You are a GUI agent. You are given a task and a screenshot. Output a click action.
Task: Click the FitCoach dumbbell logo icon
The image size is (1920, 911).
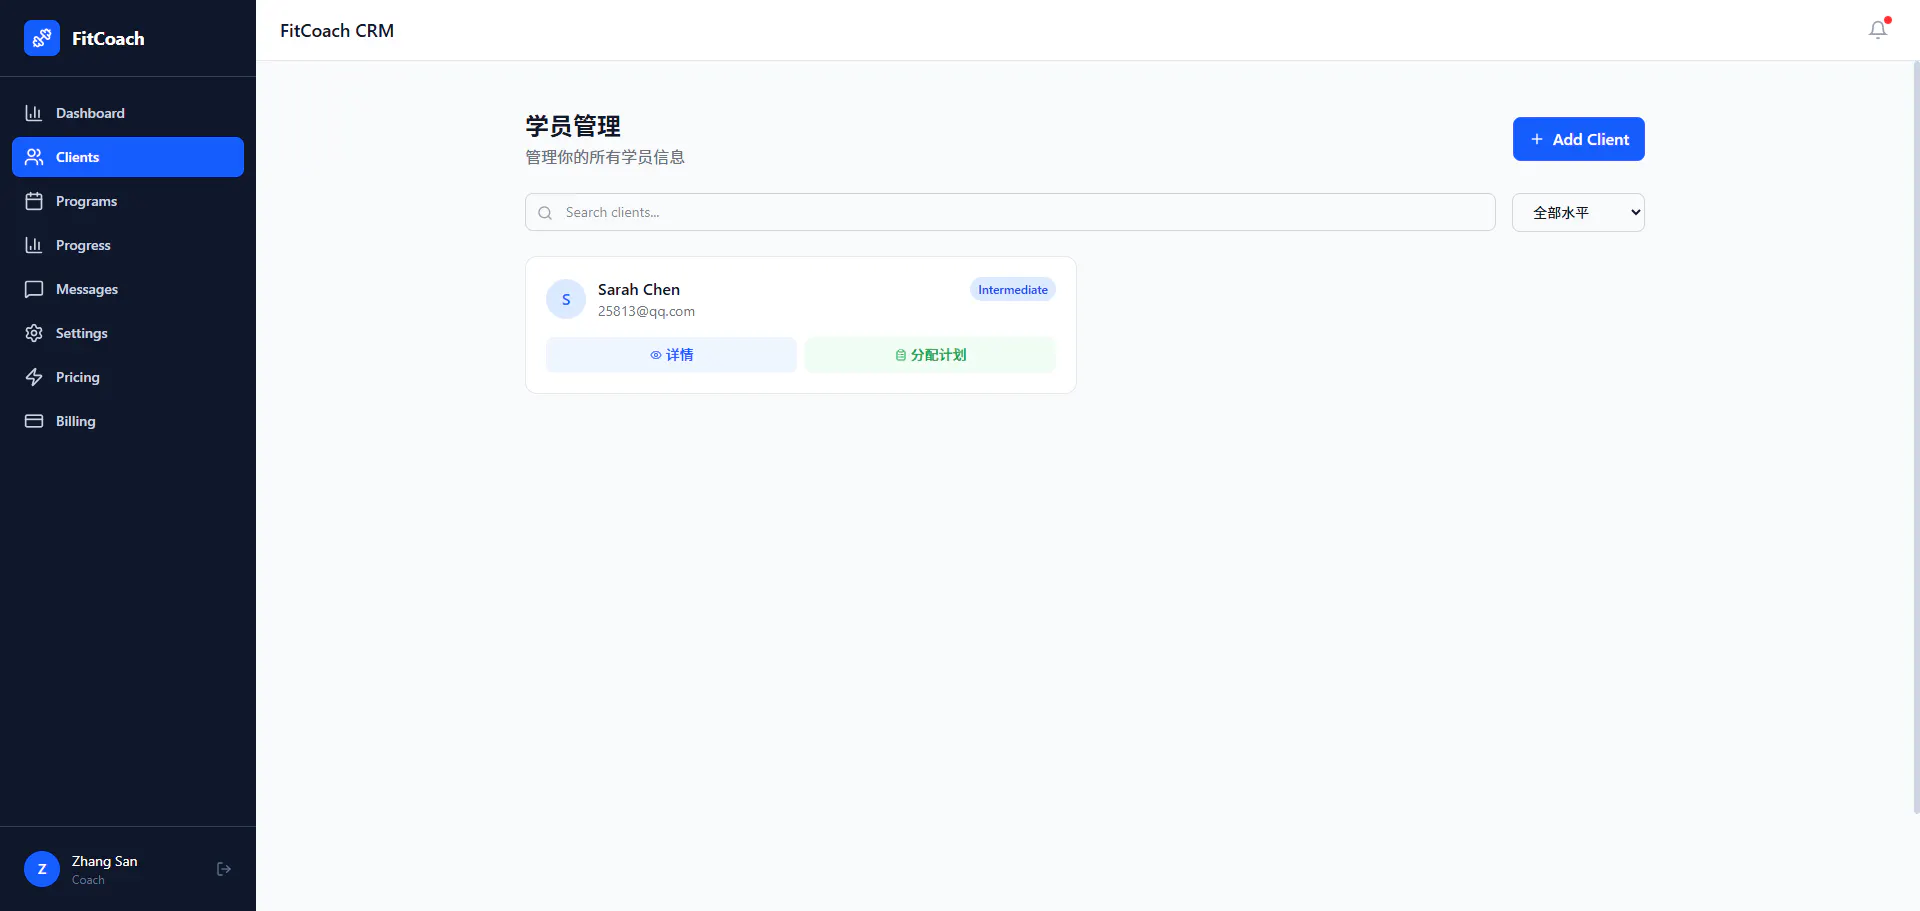[x=42, y=38]
